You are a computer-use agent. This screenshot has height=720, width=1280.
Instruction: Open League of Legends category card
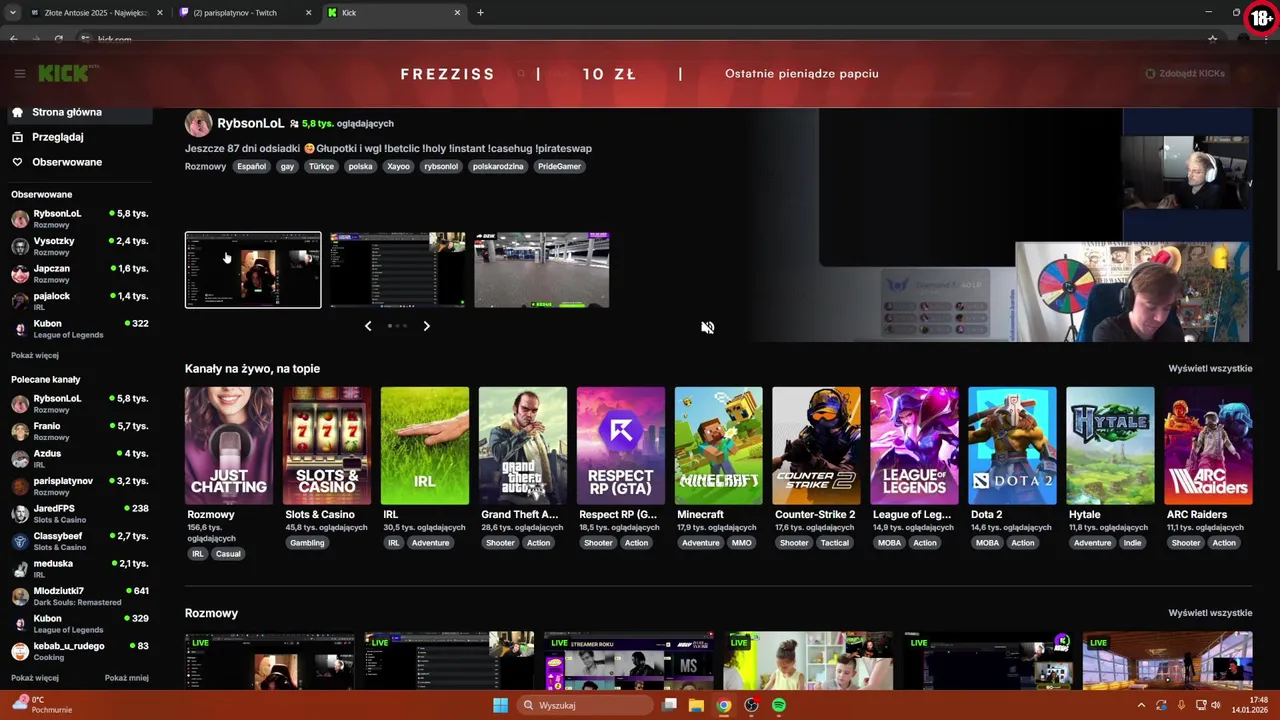coord(915,446)
